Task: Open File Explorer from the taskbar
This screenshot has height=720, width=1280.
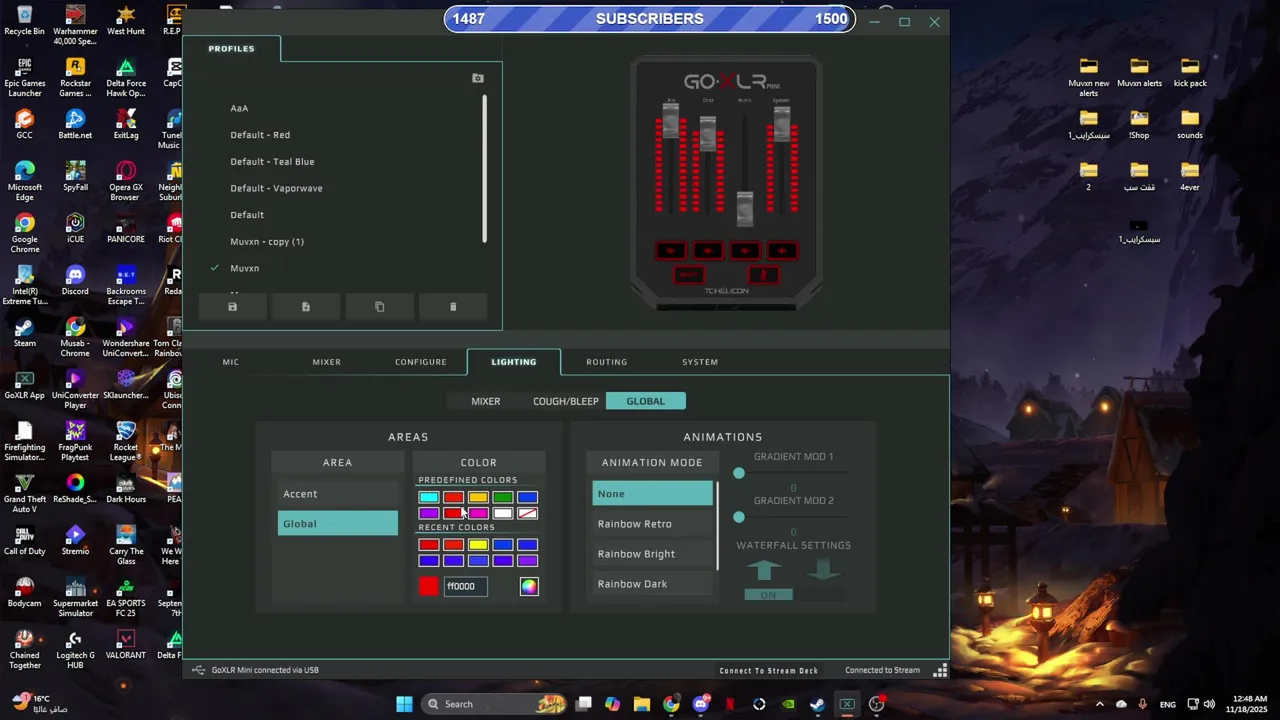Action: (x=642, y=704)
